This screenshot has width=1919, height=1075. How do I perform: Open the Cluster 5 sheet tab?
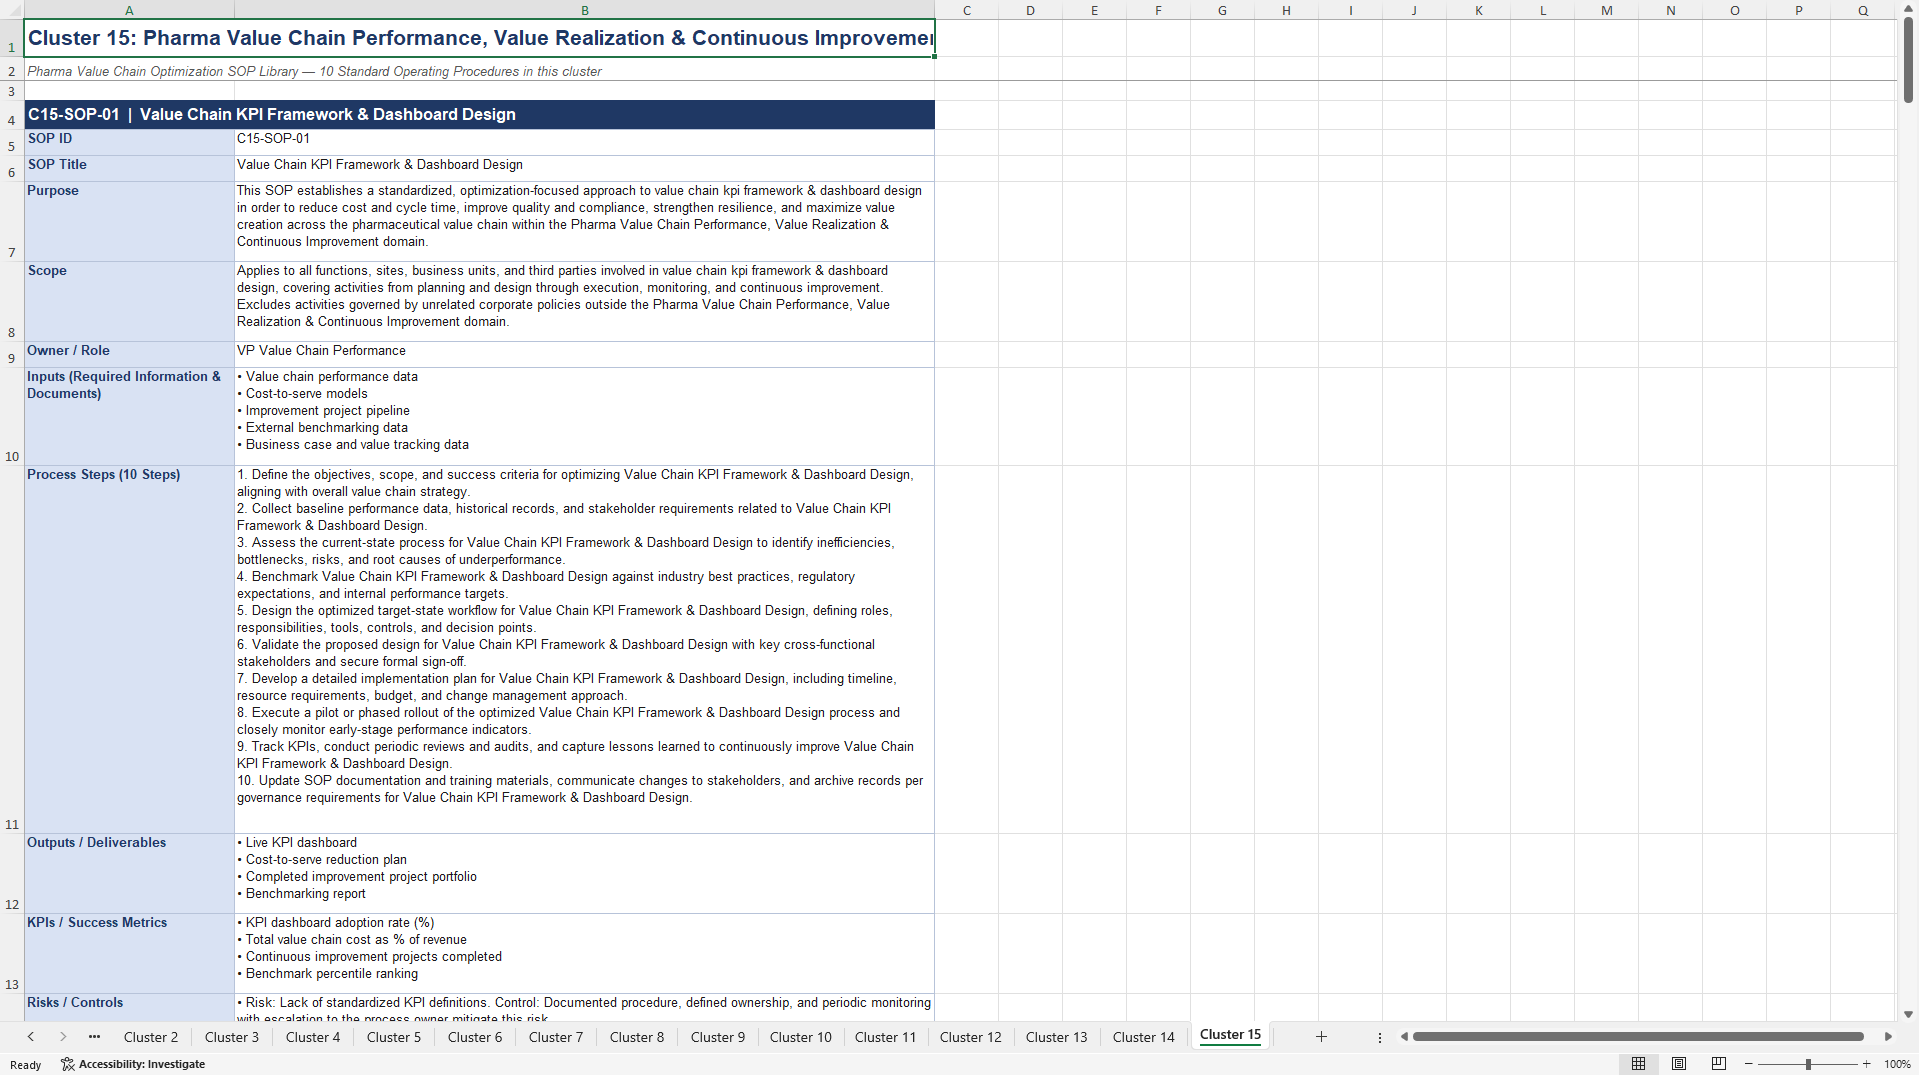[394, 1037]
